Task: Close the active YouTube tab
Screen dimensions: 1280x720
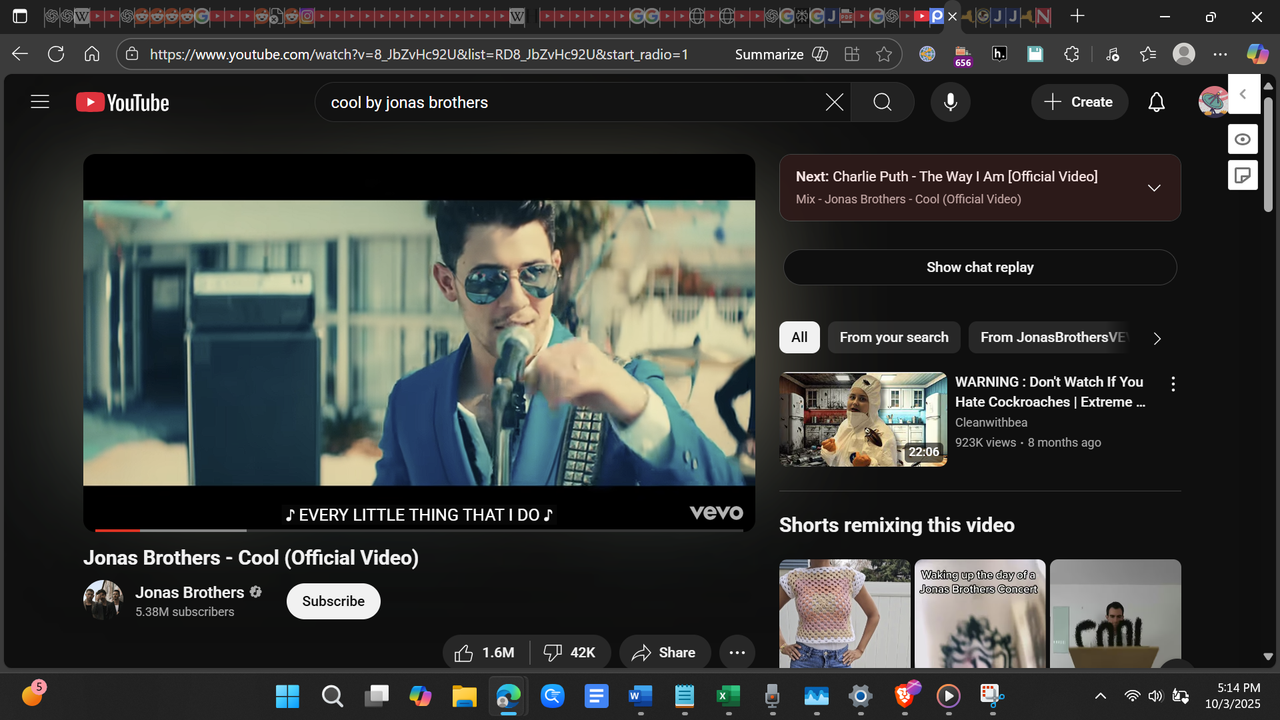Action: [953, 17]
